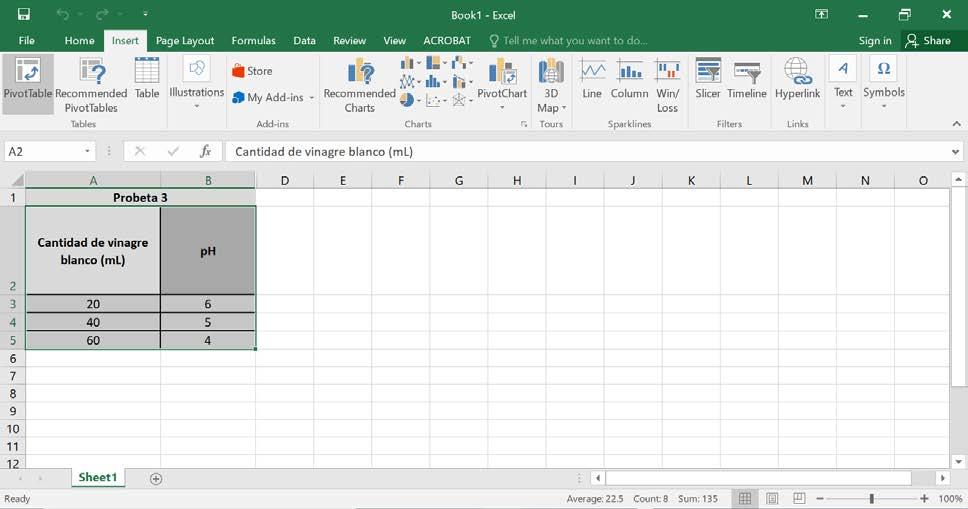
Task: Switch to Page Layout view
Action: click(772, 498)
